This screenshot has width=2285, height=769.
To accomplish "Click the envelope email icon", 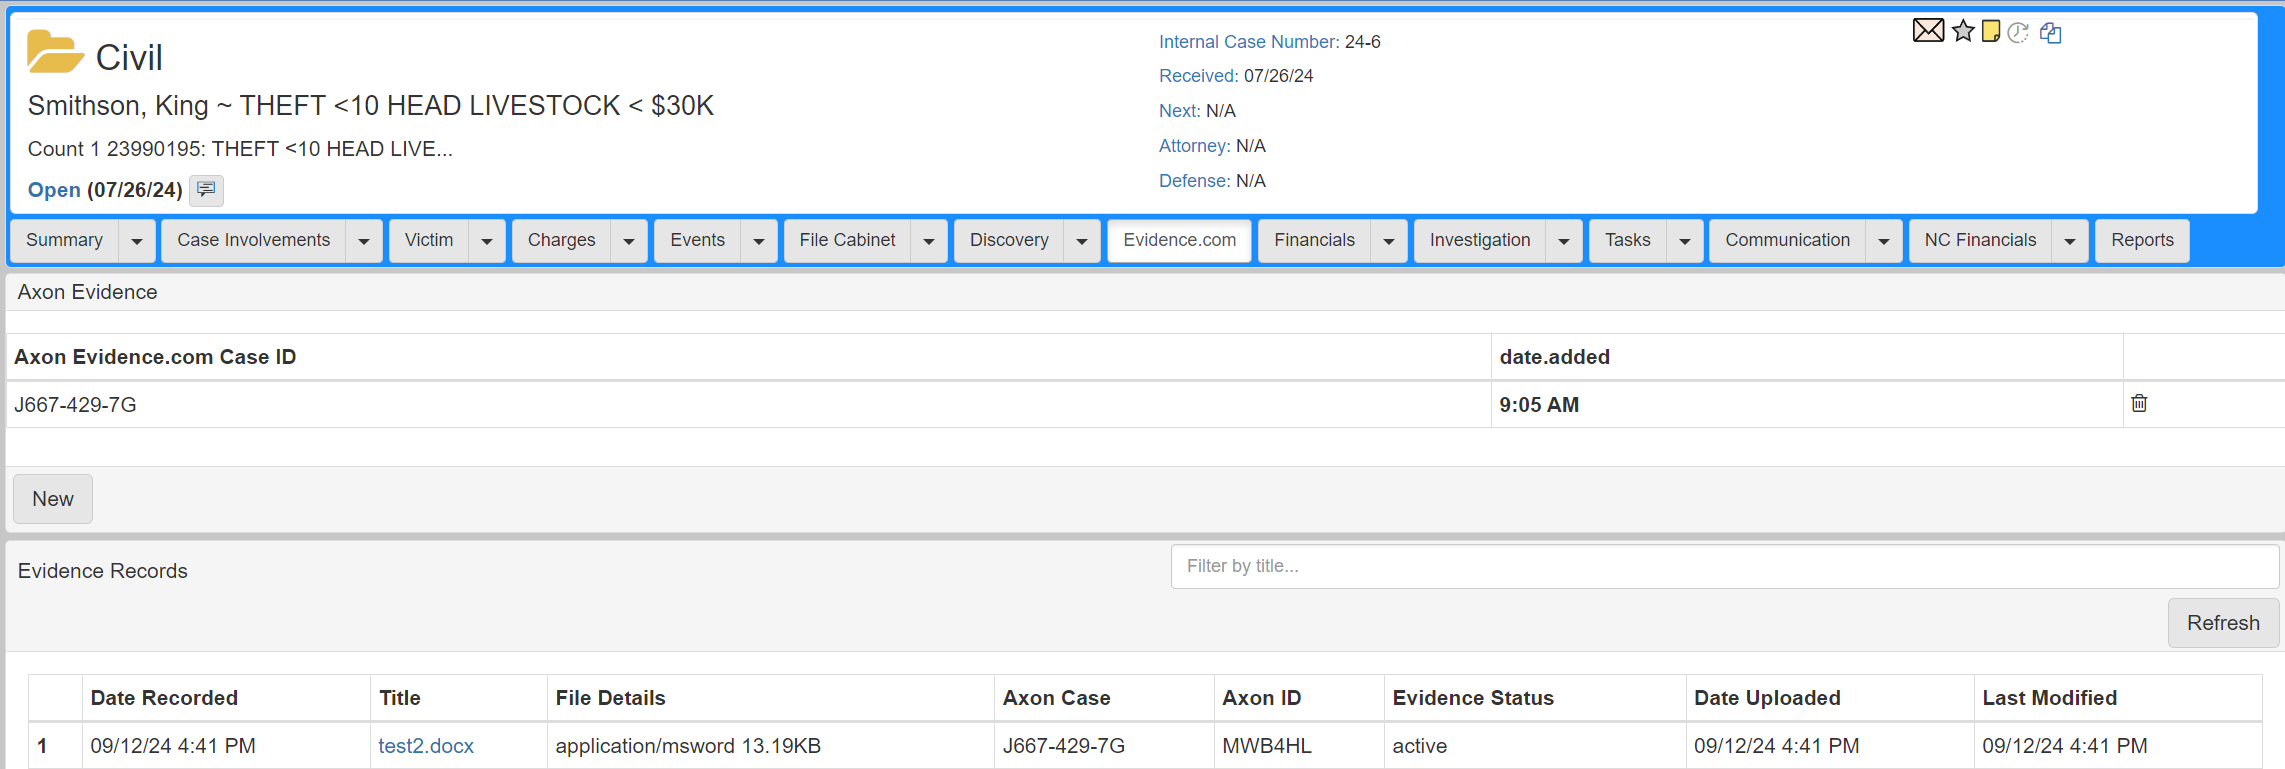I will click(1928, 31).
